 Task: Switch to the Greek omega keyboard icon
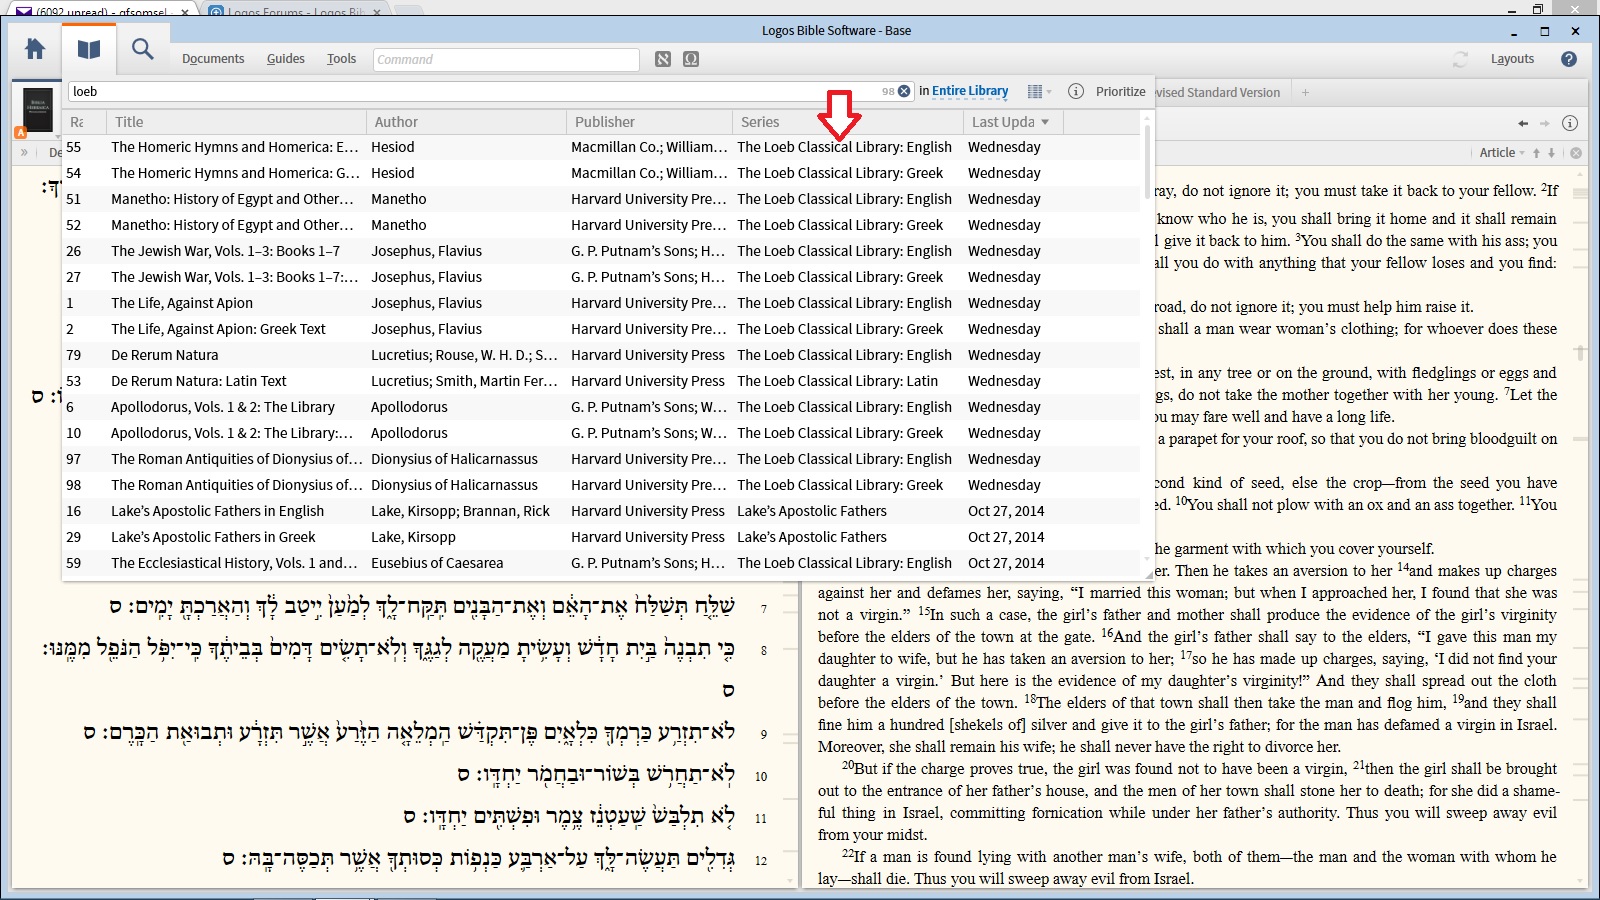pyautogui.click(x=691, y=59)
